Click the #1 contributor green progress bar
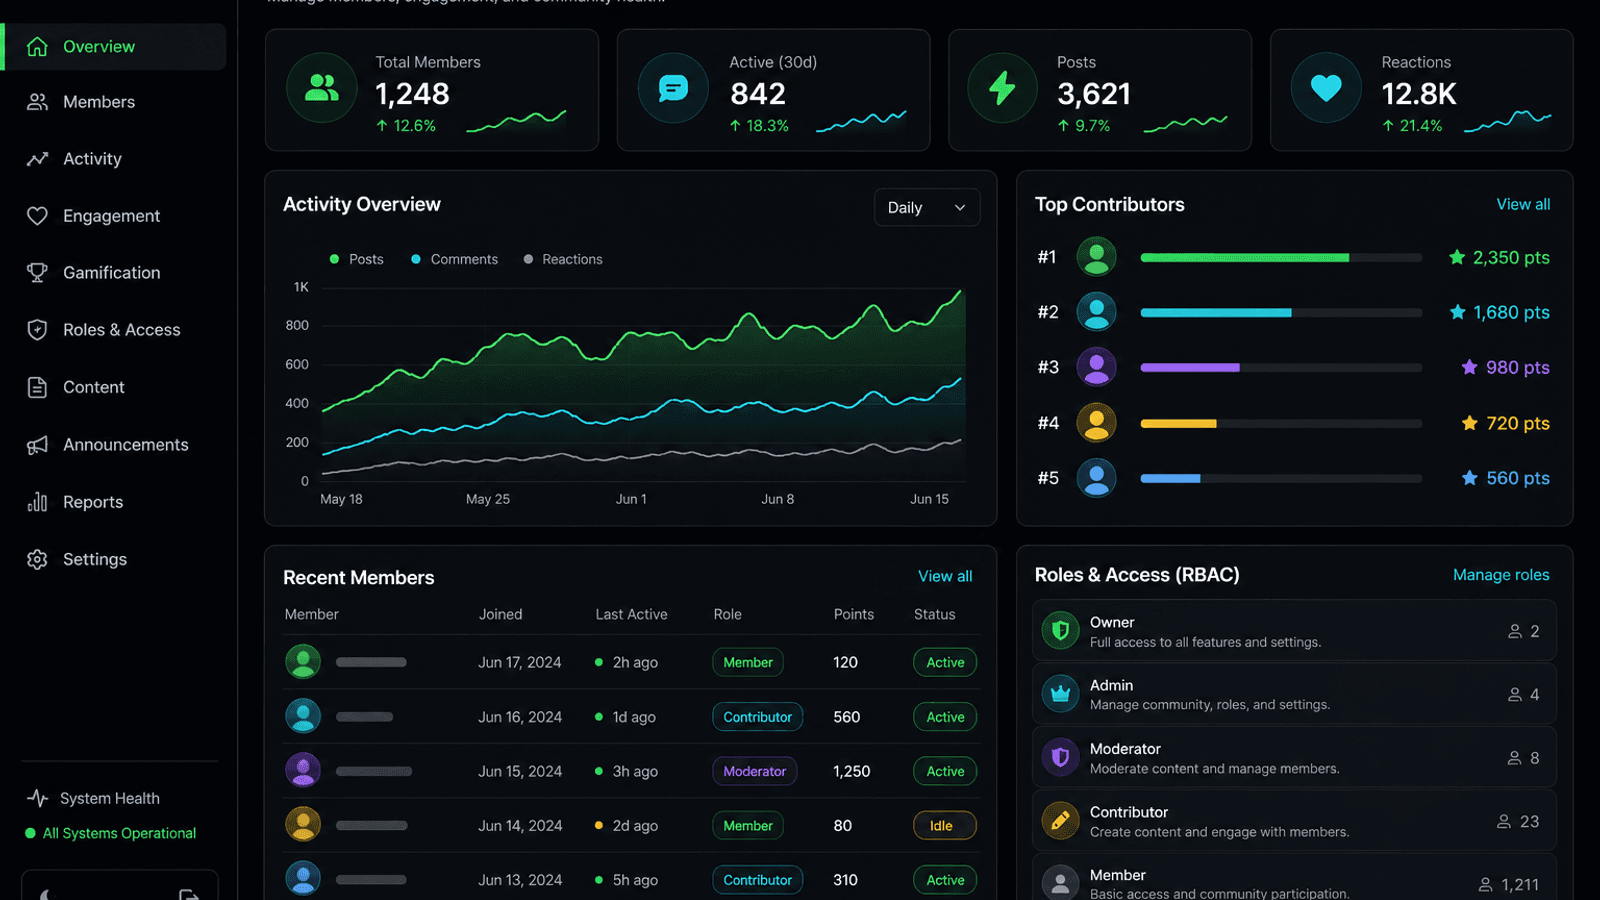Screen dimensions: 1600x900 click(x=1244, y=258)
